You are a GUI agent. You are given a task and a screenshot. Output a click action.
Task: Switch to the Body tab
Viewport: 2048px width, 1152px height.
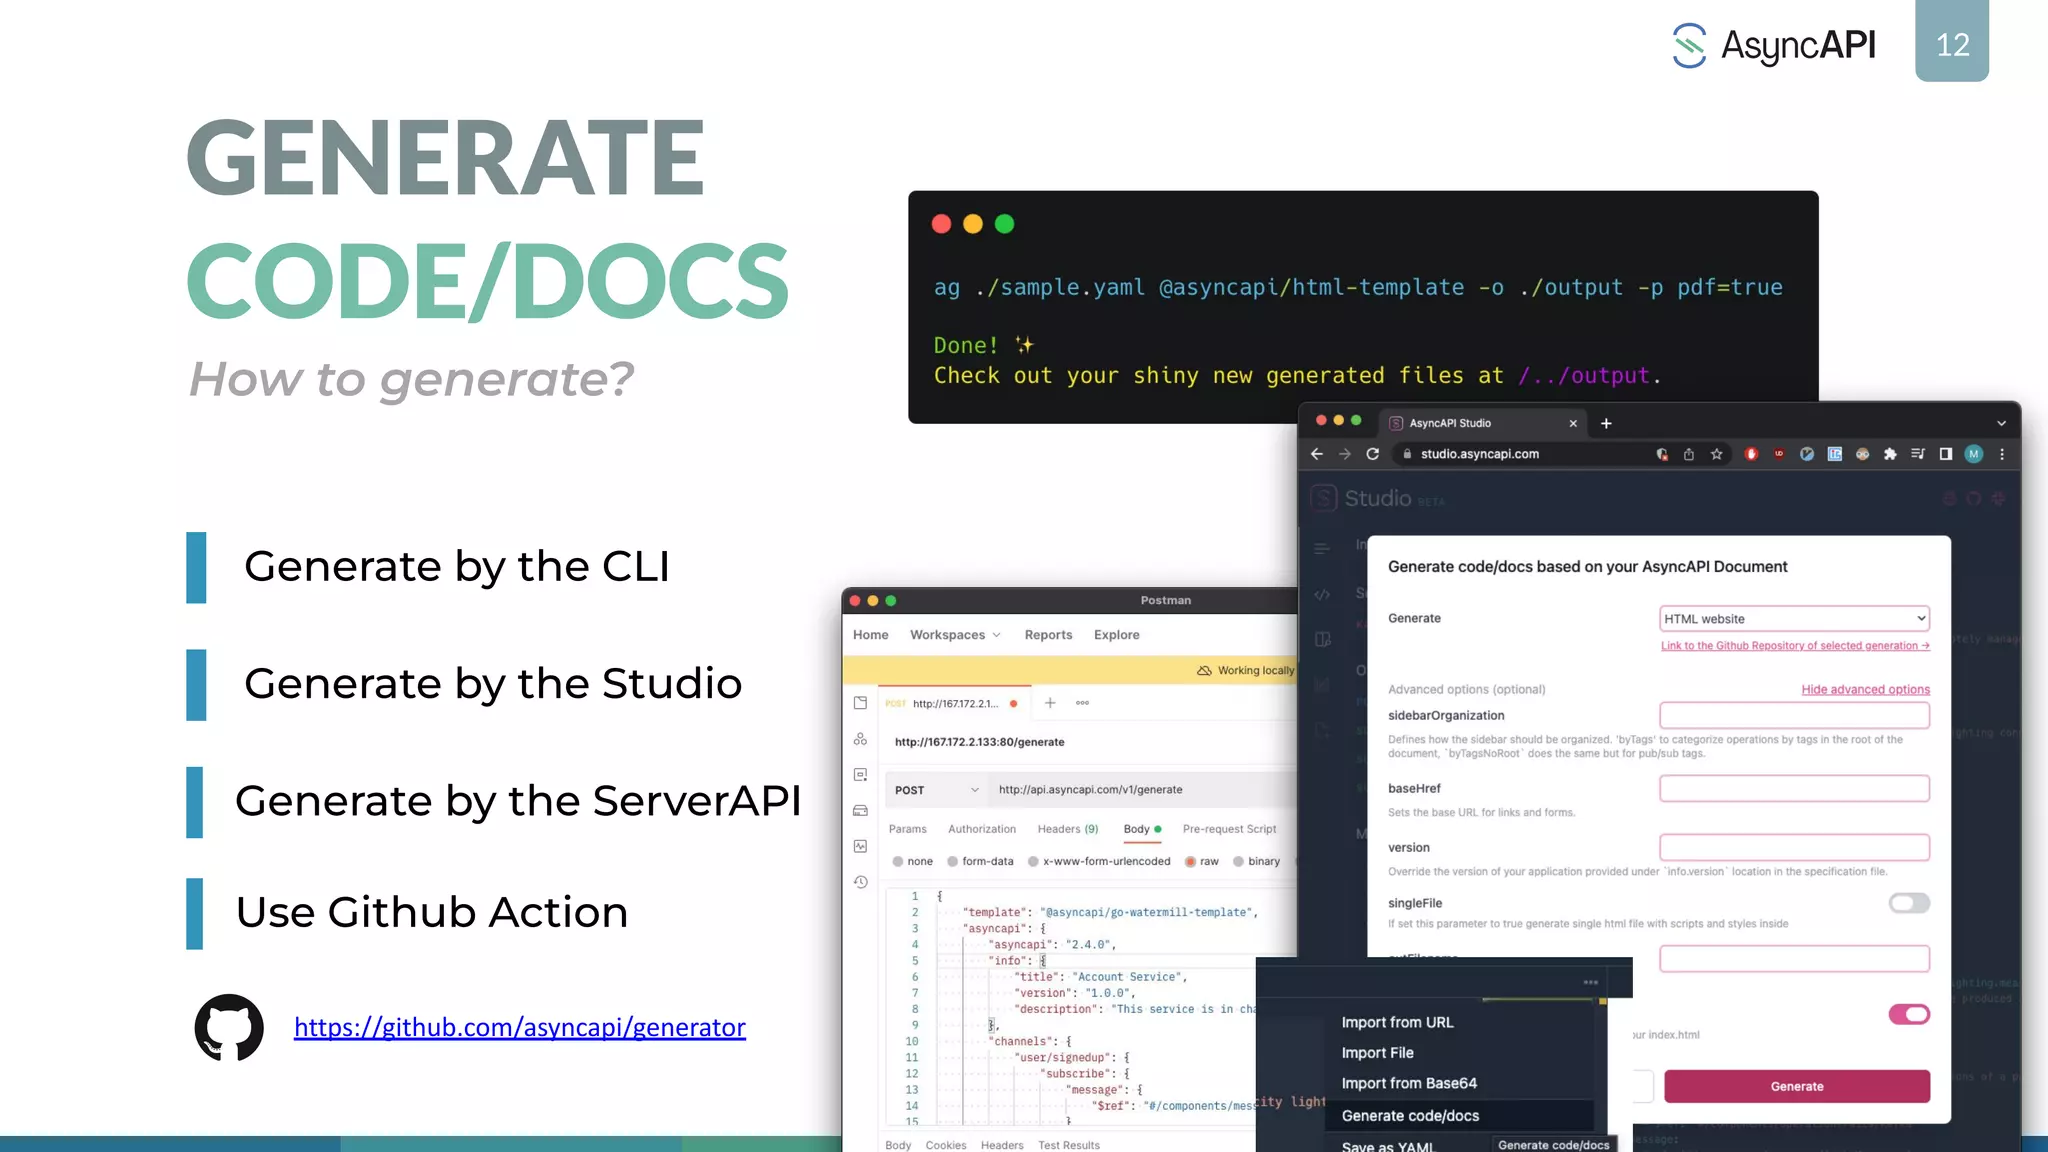point(1142,829)
